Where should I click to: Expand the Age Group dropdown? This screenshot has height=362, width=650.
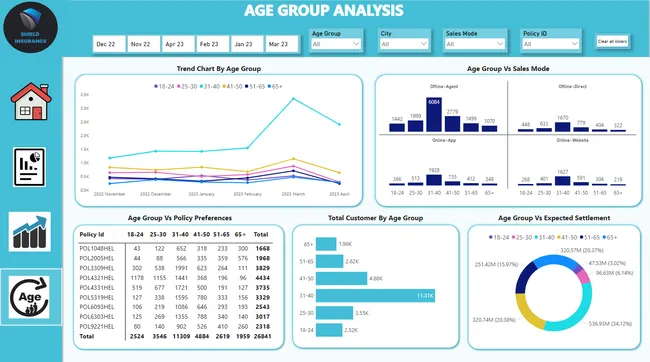click(x=336, y=44)
